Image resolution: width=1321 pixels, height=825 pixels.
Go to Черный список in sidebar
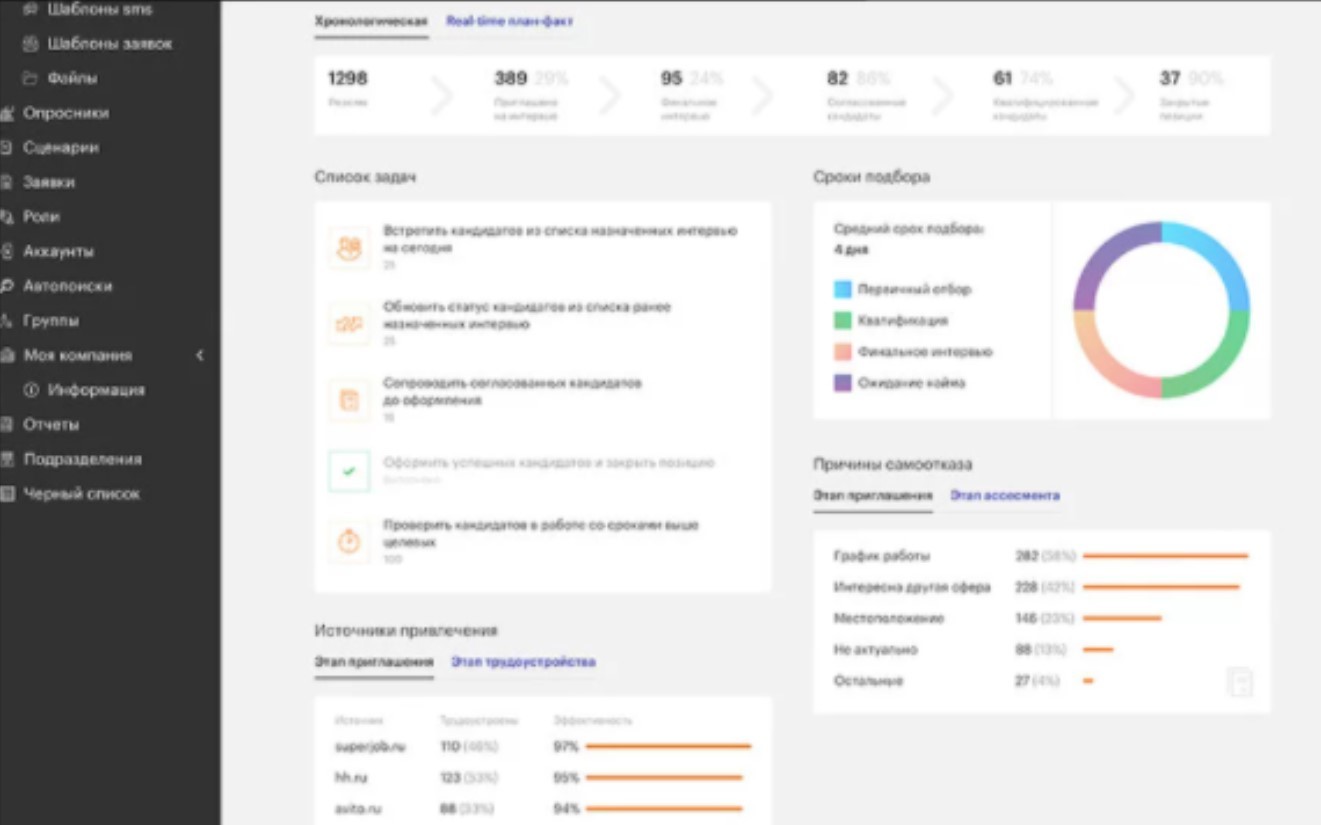coord(81,494)
